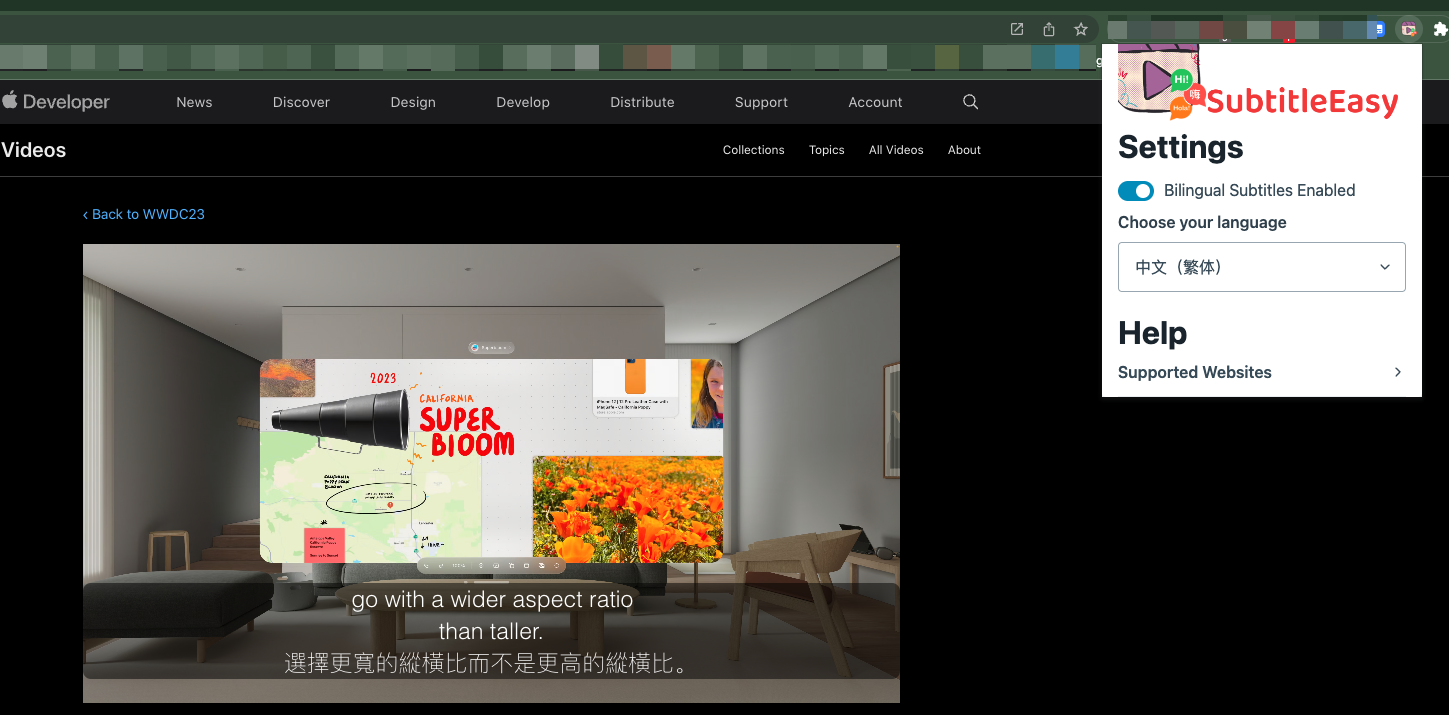This screenshot has height=715, width=1449.
Task: Follow the Back to WWDC23 link
Action: [x=143, y=213]
